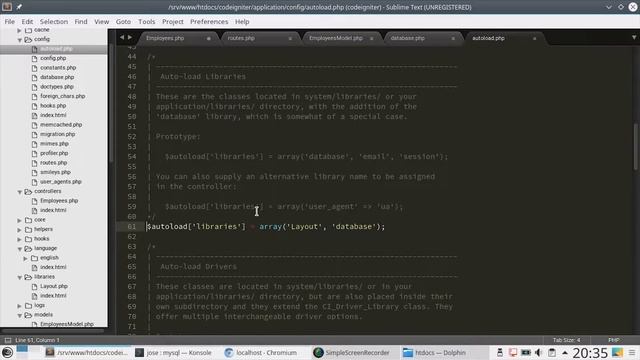Open Employees.php under controllers
This screenshot has width=640, height=360.
pyautogui.click(x=59, y=201)
